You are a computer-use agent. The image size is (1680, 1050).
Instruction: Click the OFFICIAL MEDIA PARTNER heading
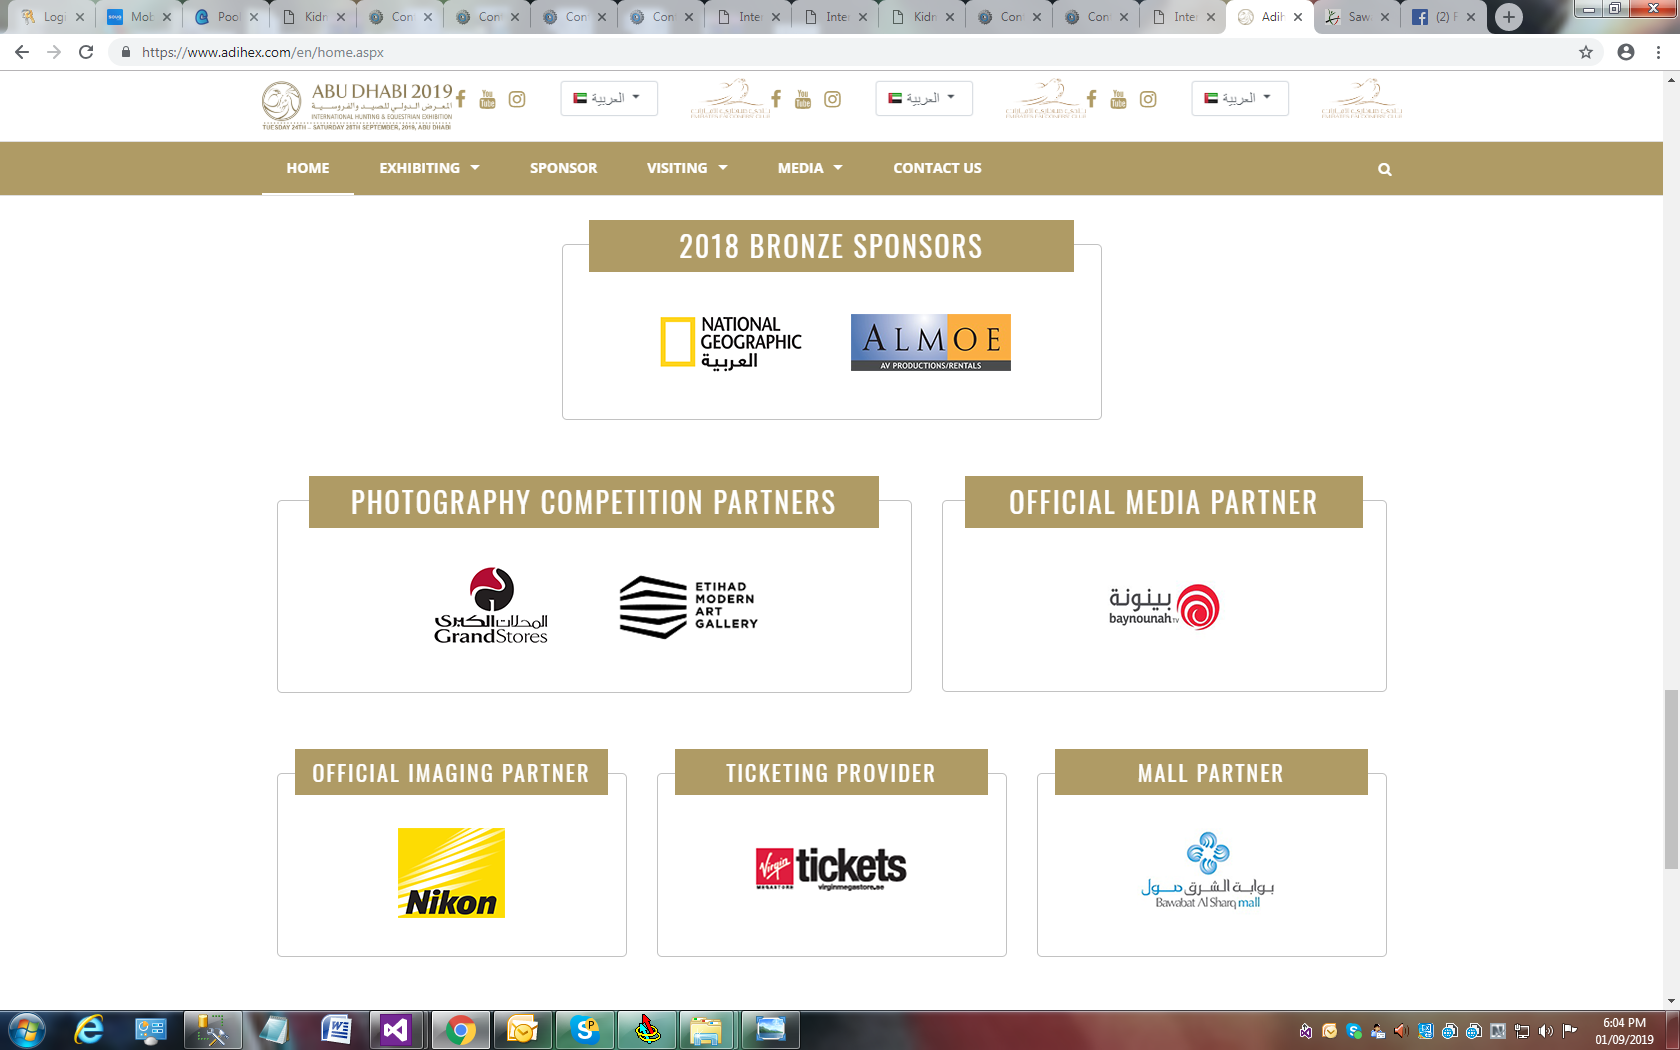pyautogui.click(x=1163, y=502)
